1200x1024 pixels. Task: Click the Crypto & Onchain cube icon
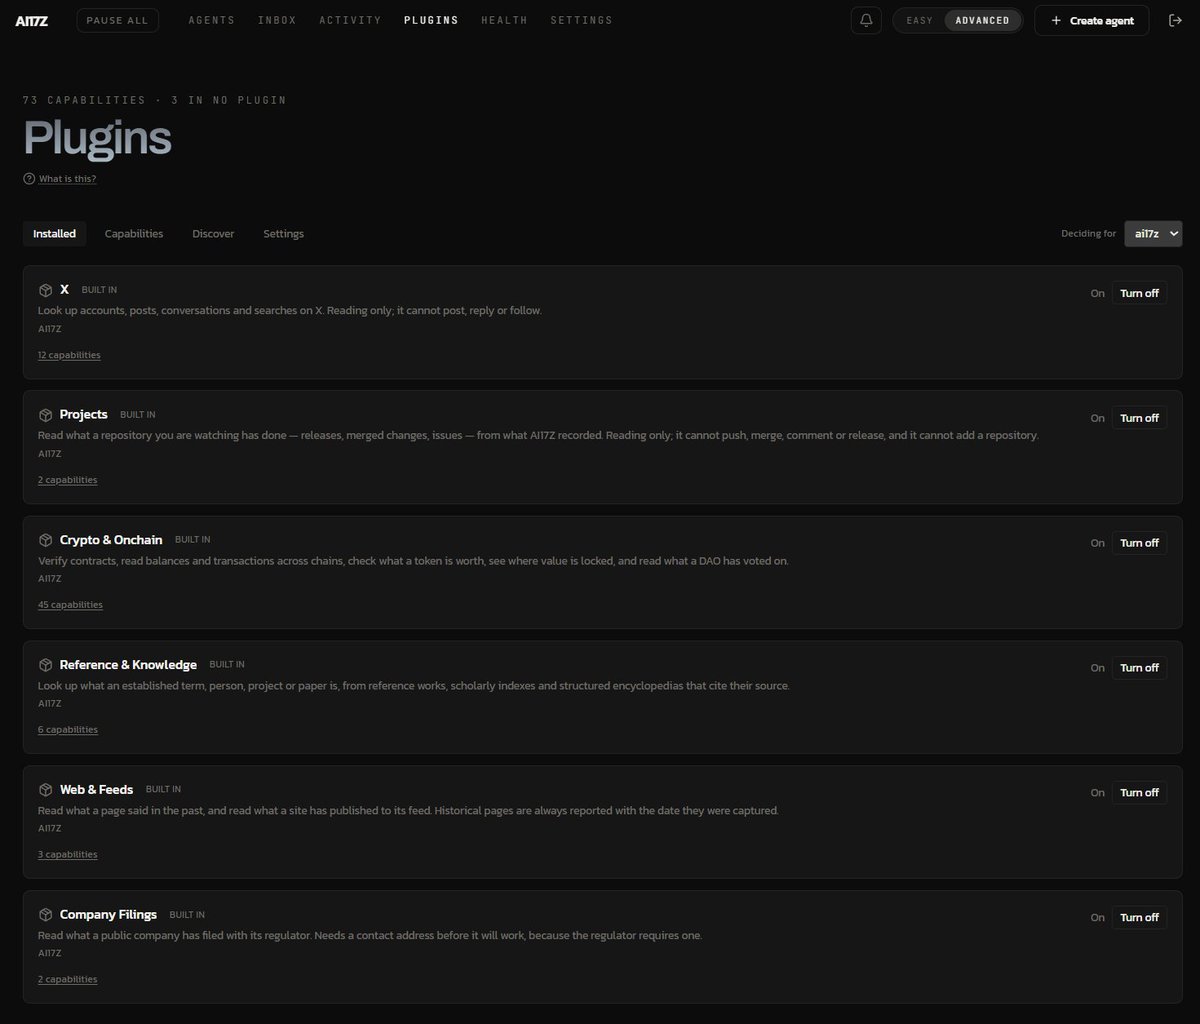tap(45, 540)
